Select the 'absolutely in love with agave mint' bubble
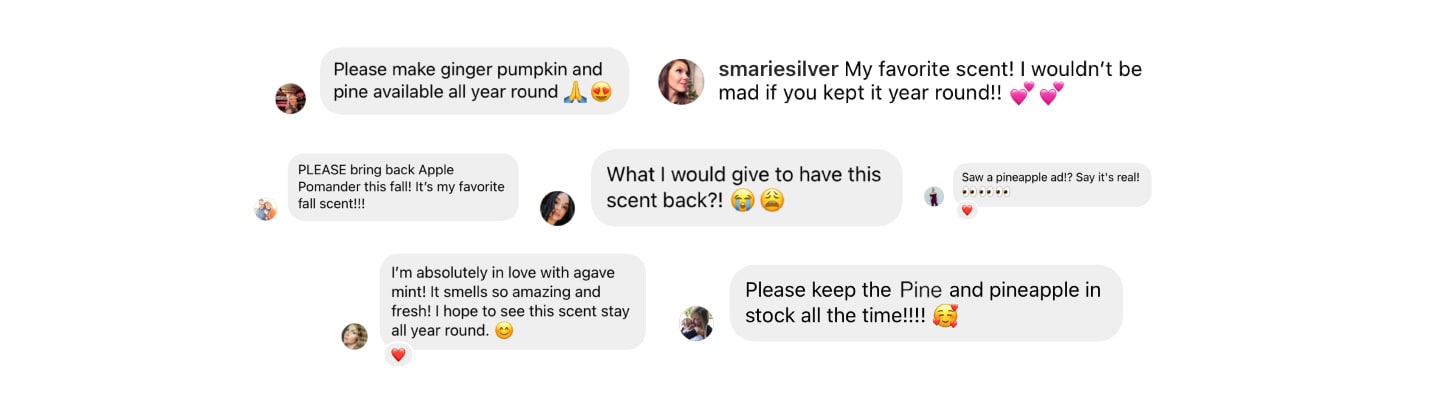1440x400 pixels. (513, 301)
